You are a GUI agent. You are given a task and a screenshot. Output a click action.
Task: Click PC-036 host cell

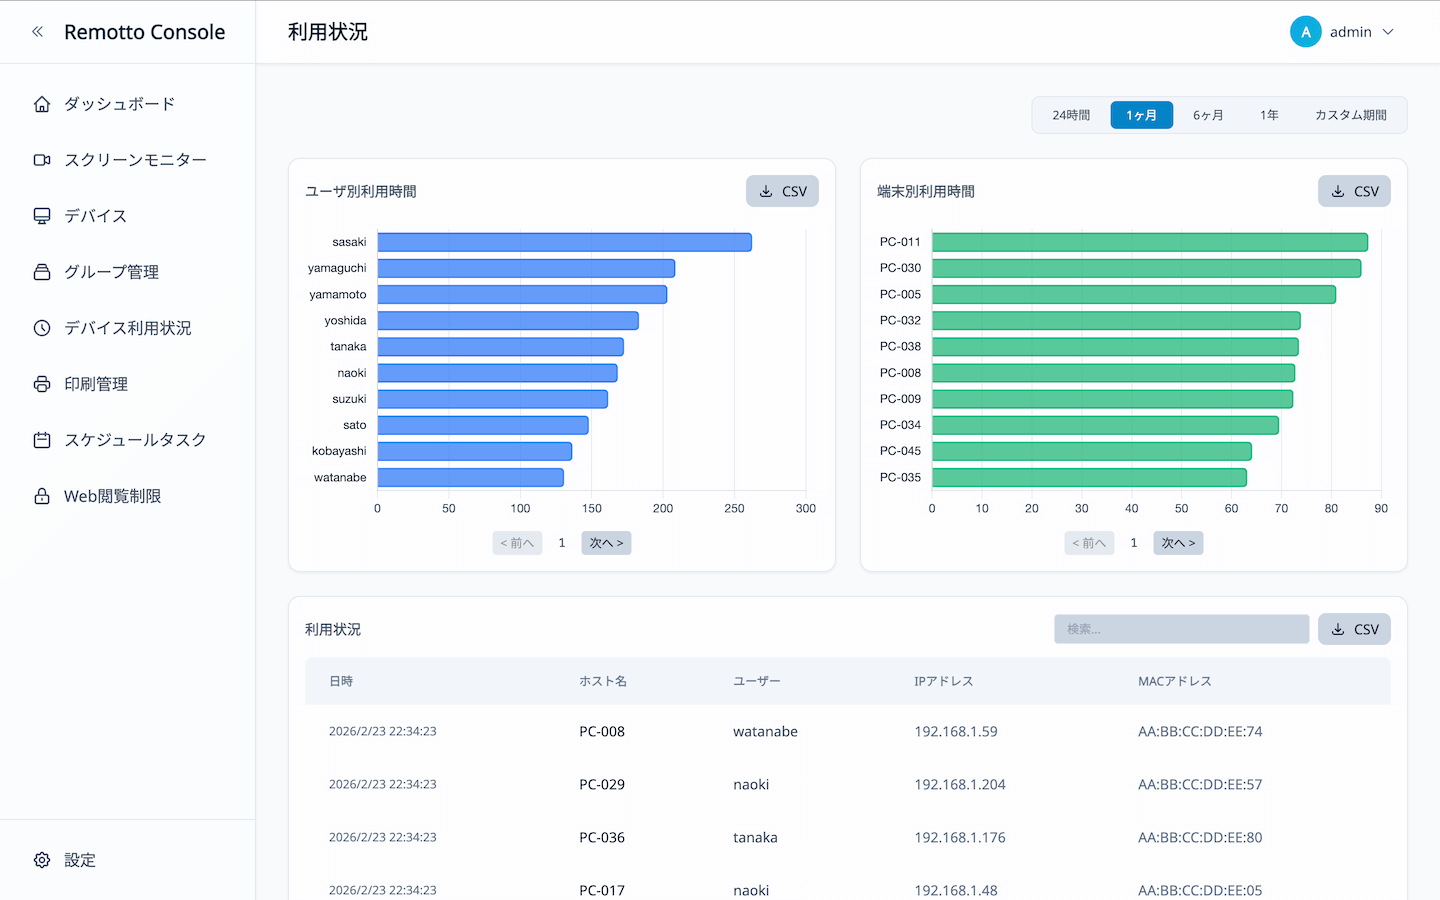602,837
